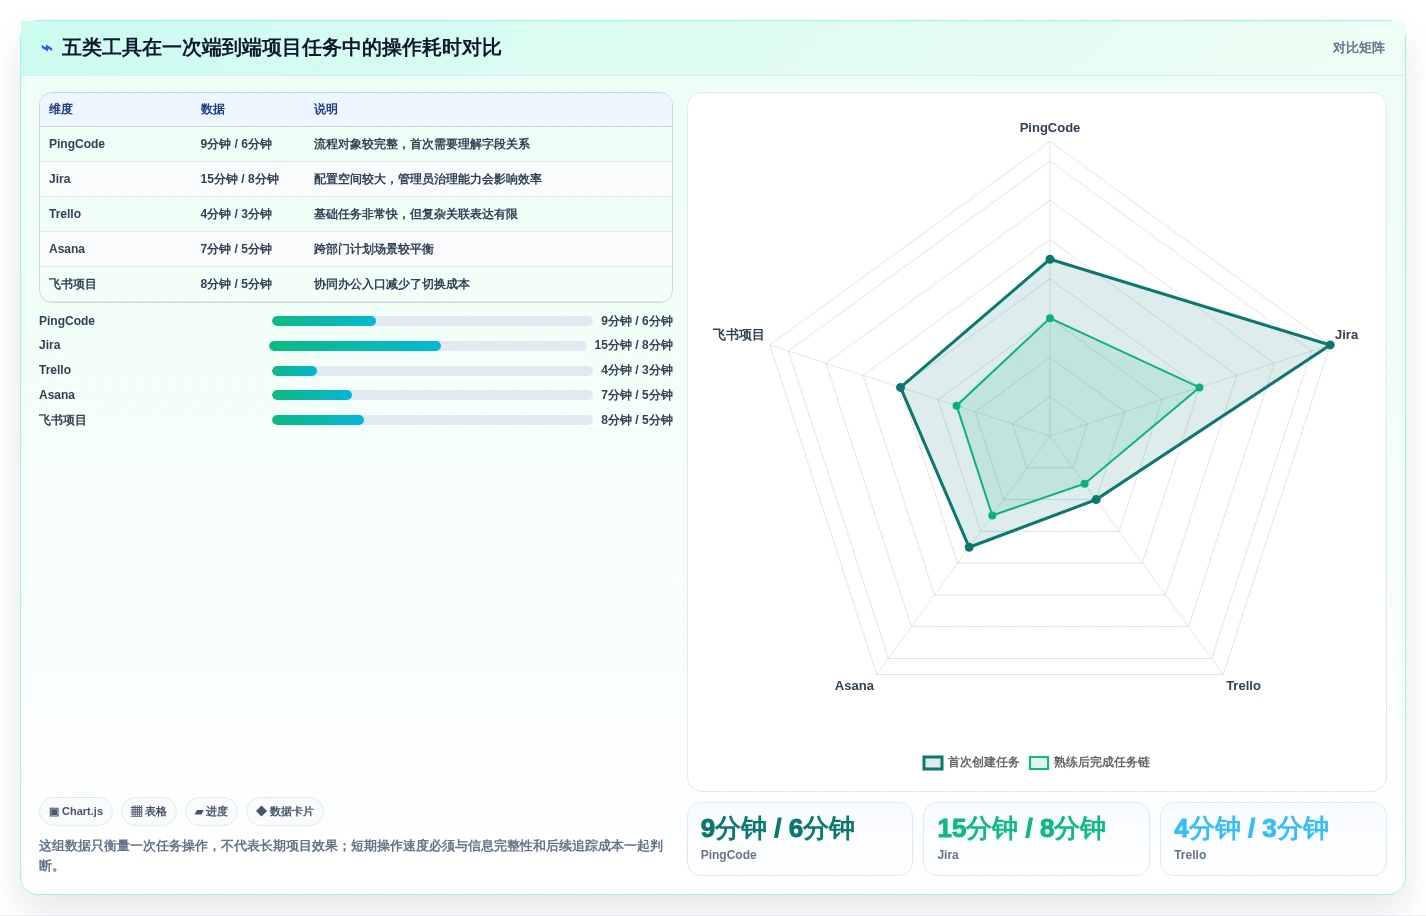Click the 对比矩阵 label in the header
This screenshot has width=1426, height=916.
pyautogui.click(x=1358, y=48)
